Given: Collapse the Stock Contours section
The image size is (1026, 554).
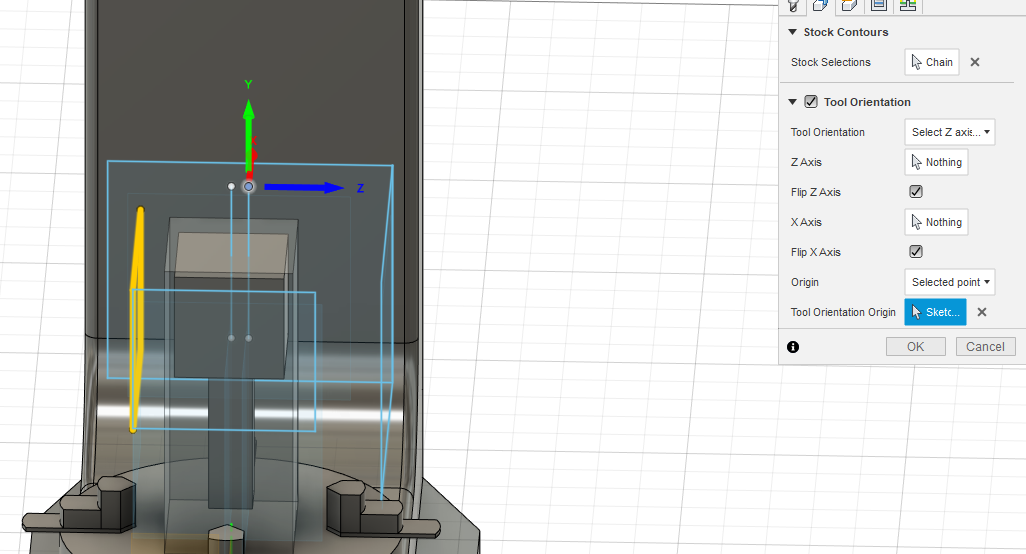Looking at the screenshot, I should coord(792,32).
